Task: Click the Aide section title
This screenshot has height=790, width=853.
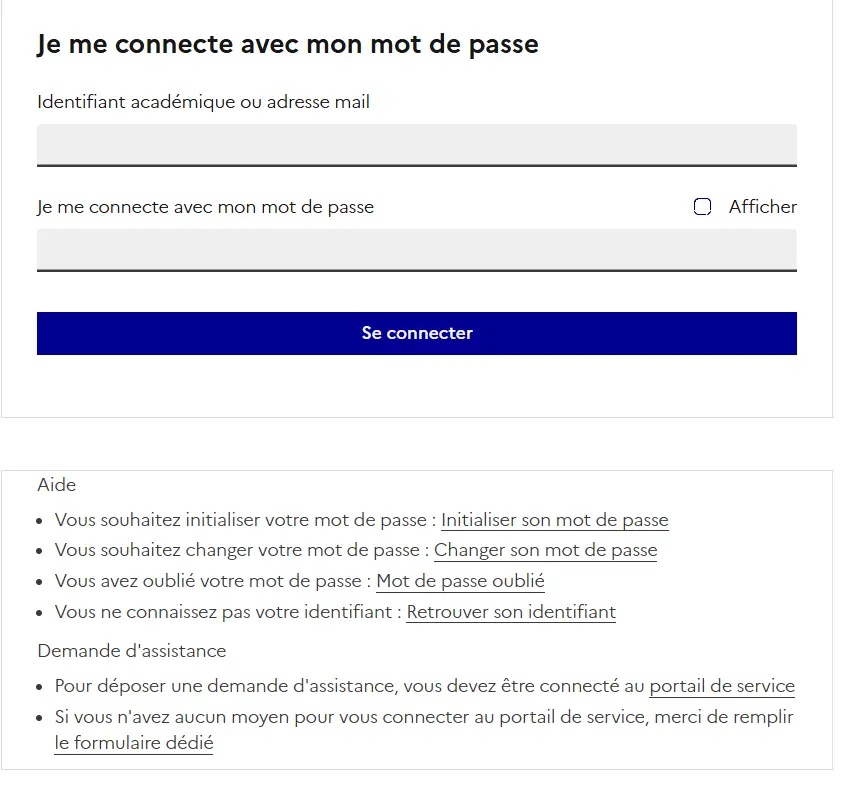Action: pyautogui.click(x=57, y=485)
